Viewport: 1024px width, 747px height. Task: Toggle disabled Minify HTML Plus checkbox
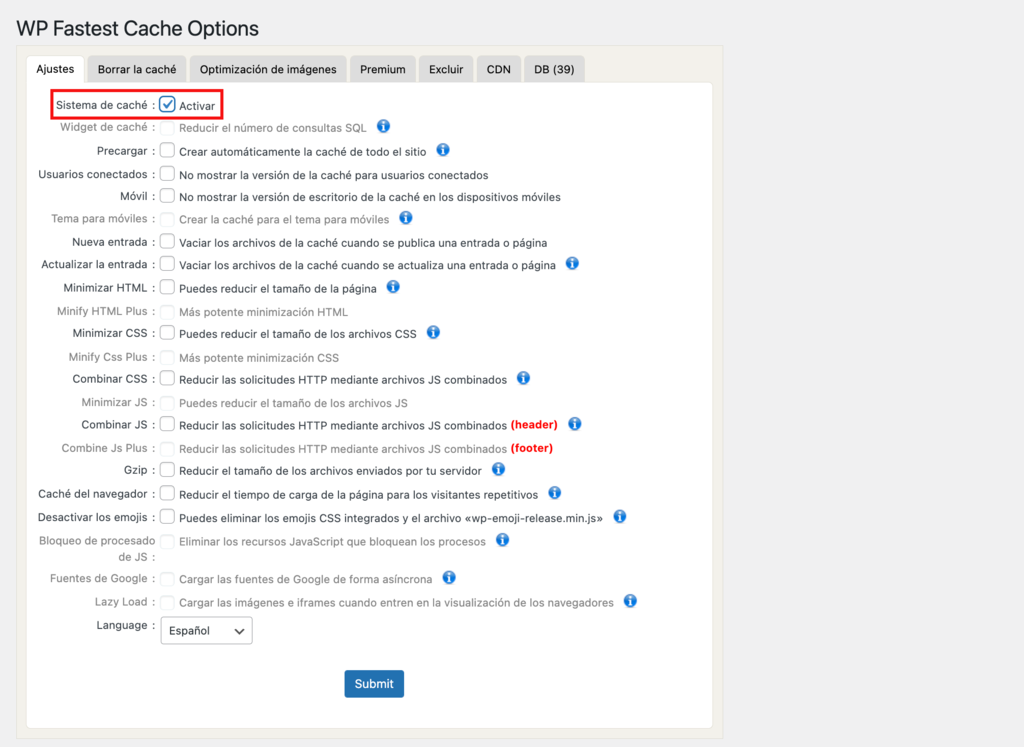(167, 311)
